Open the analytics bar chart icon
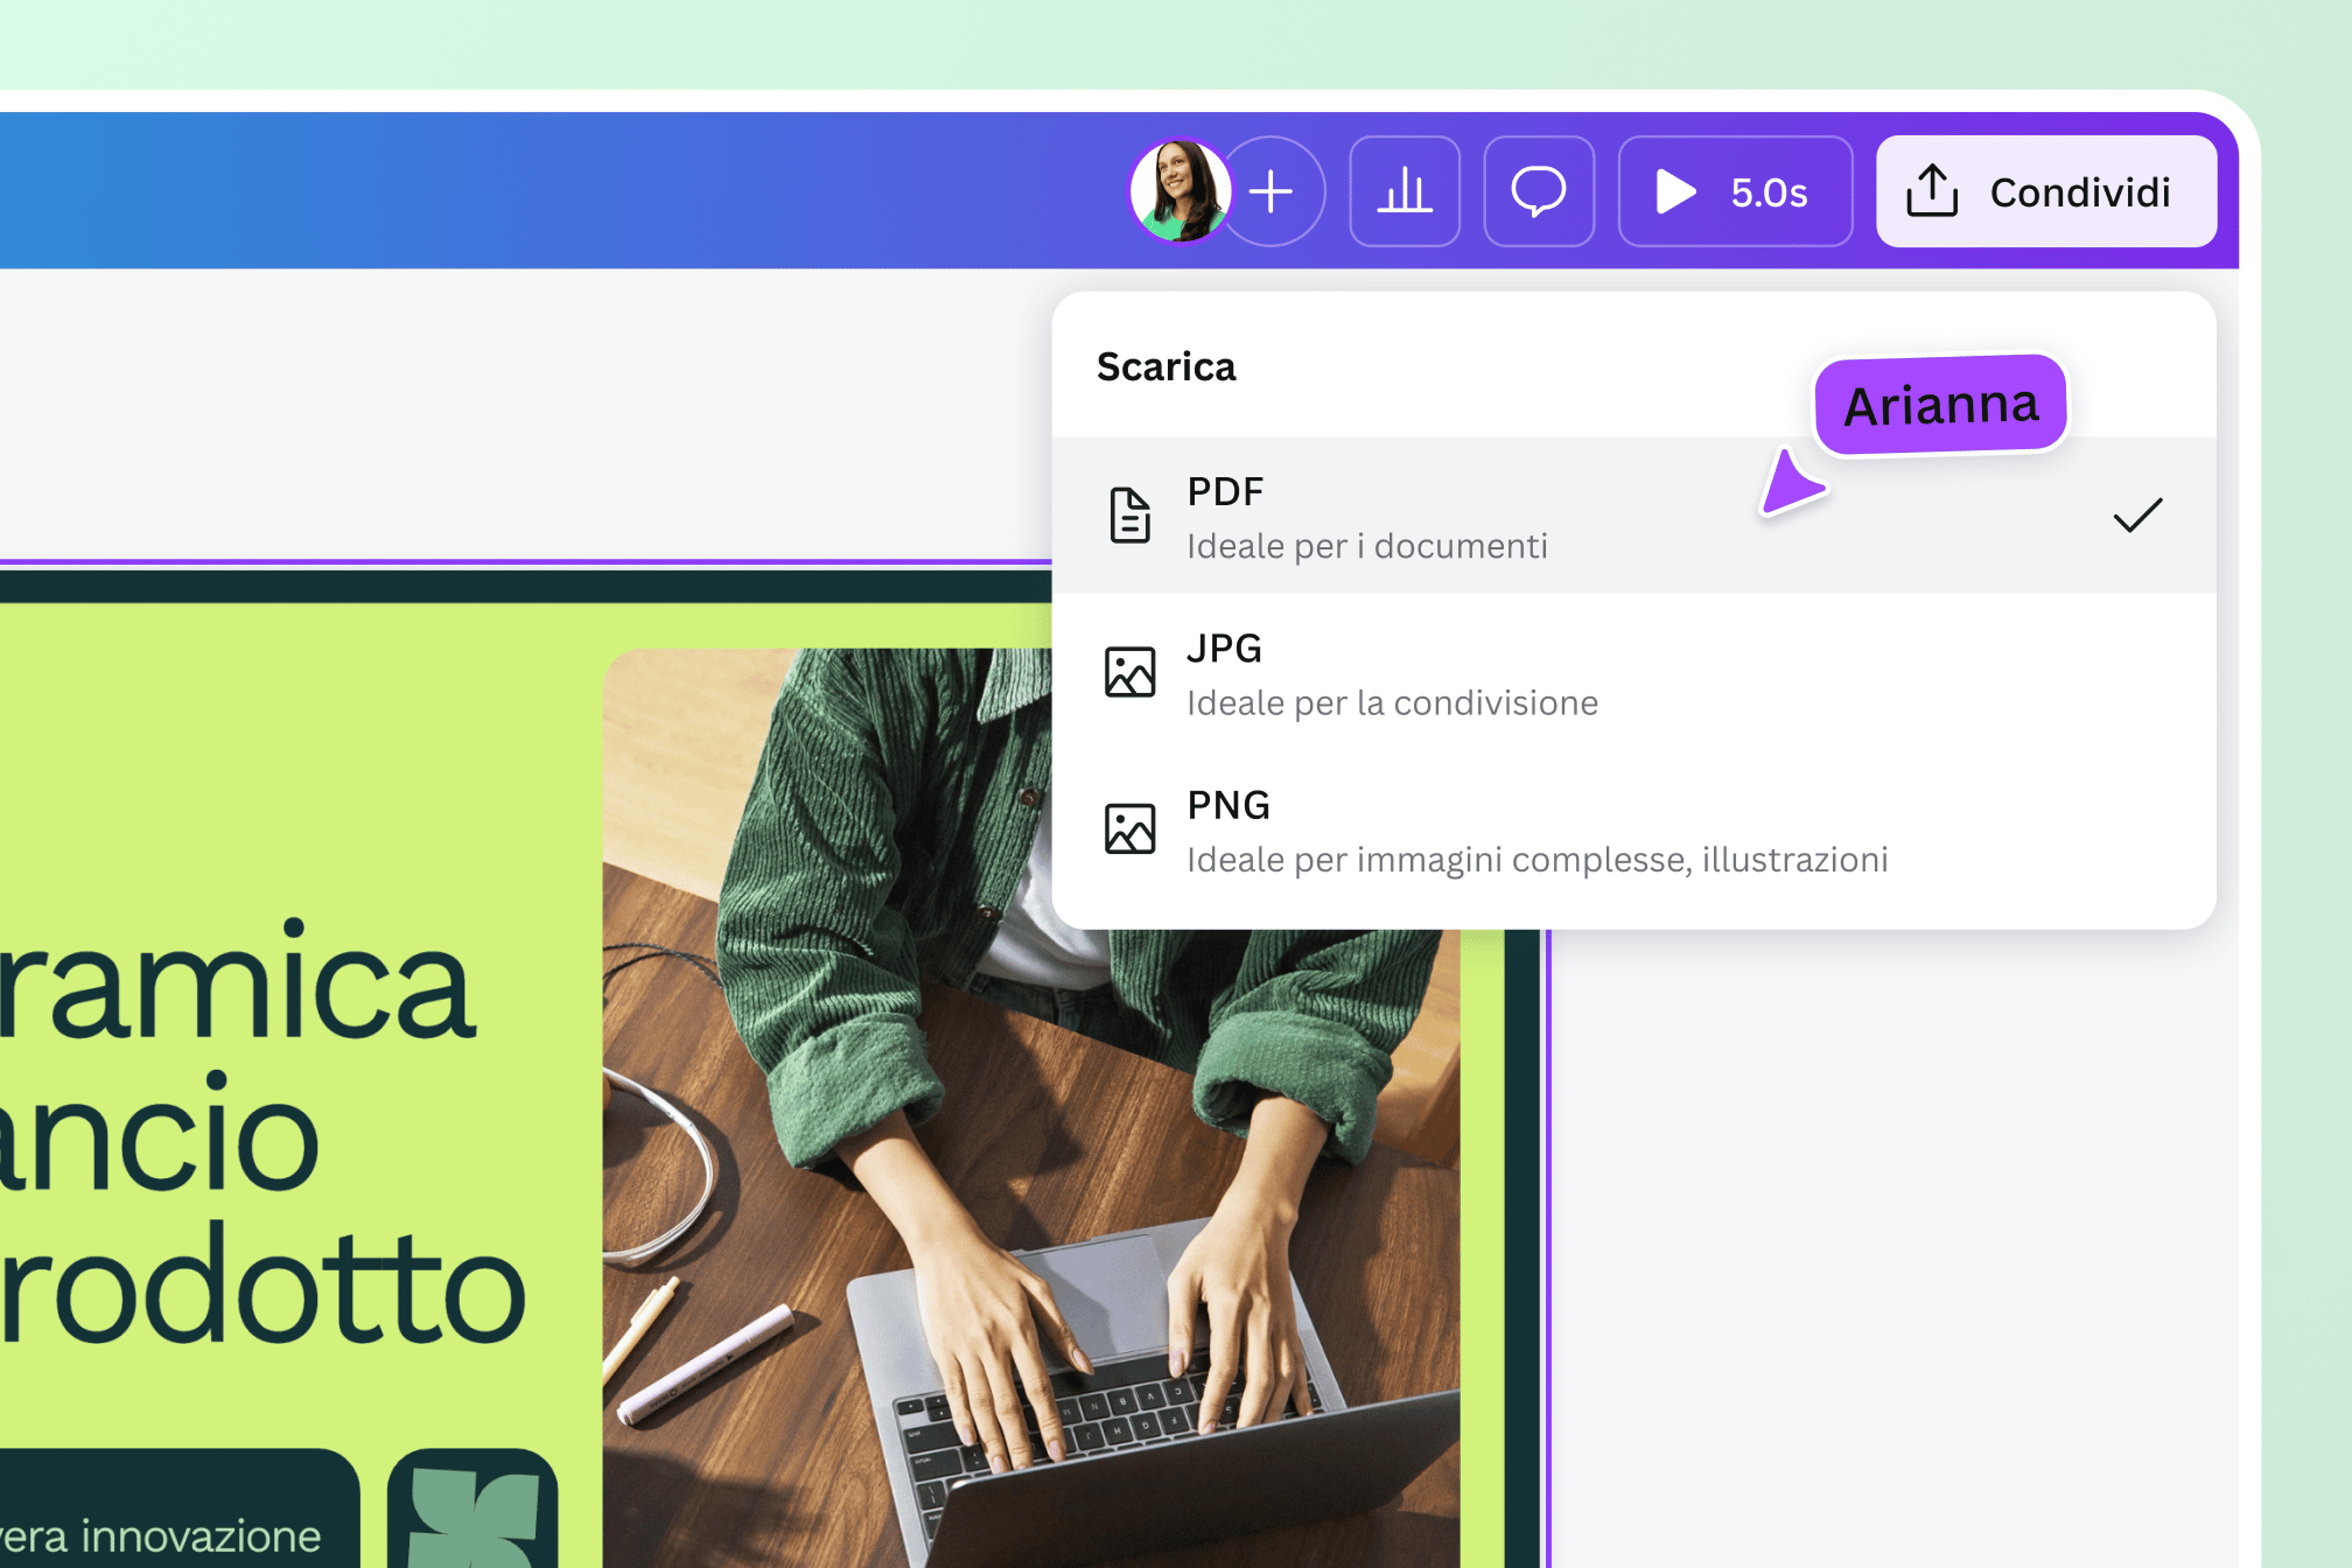 click(x=1405, y=191)
